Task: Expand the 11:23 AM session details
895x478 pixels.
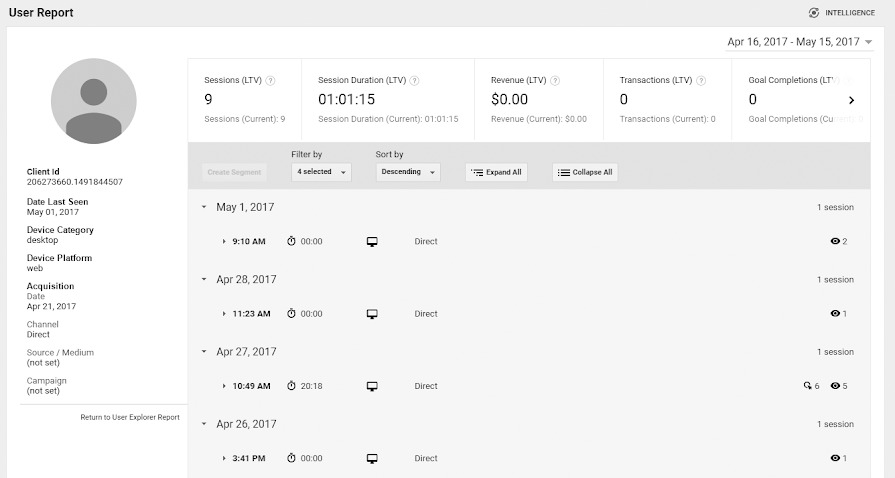Action: [224, 314]
